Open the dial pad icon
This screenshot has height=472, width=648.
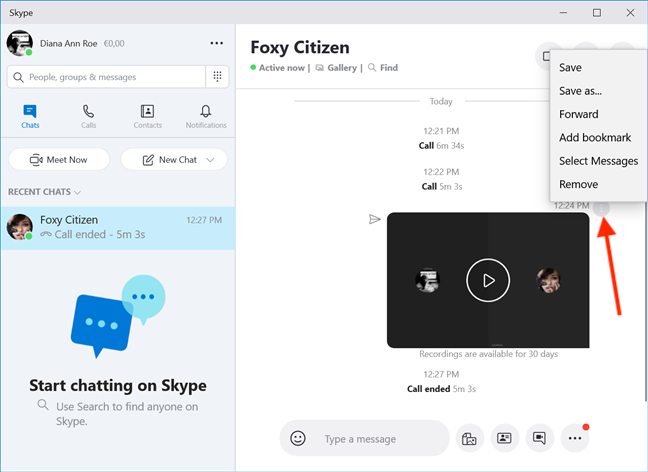217,76
